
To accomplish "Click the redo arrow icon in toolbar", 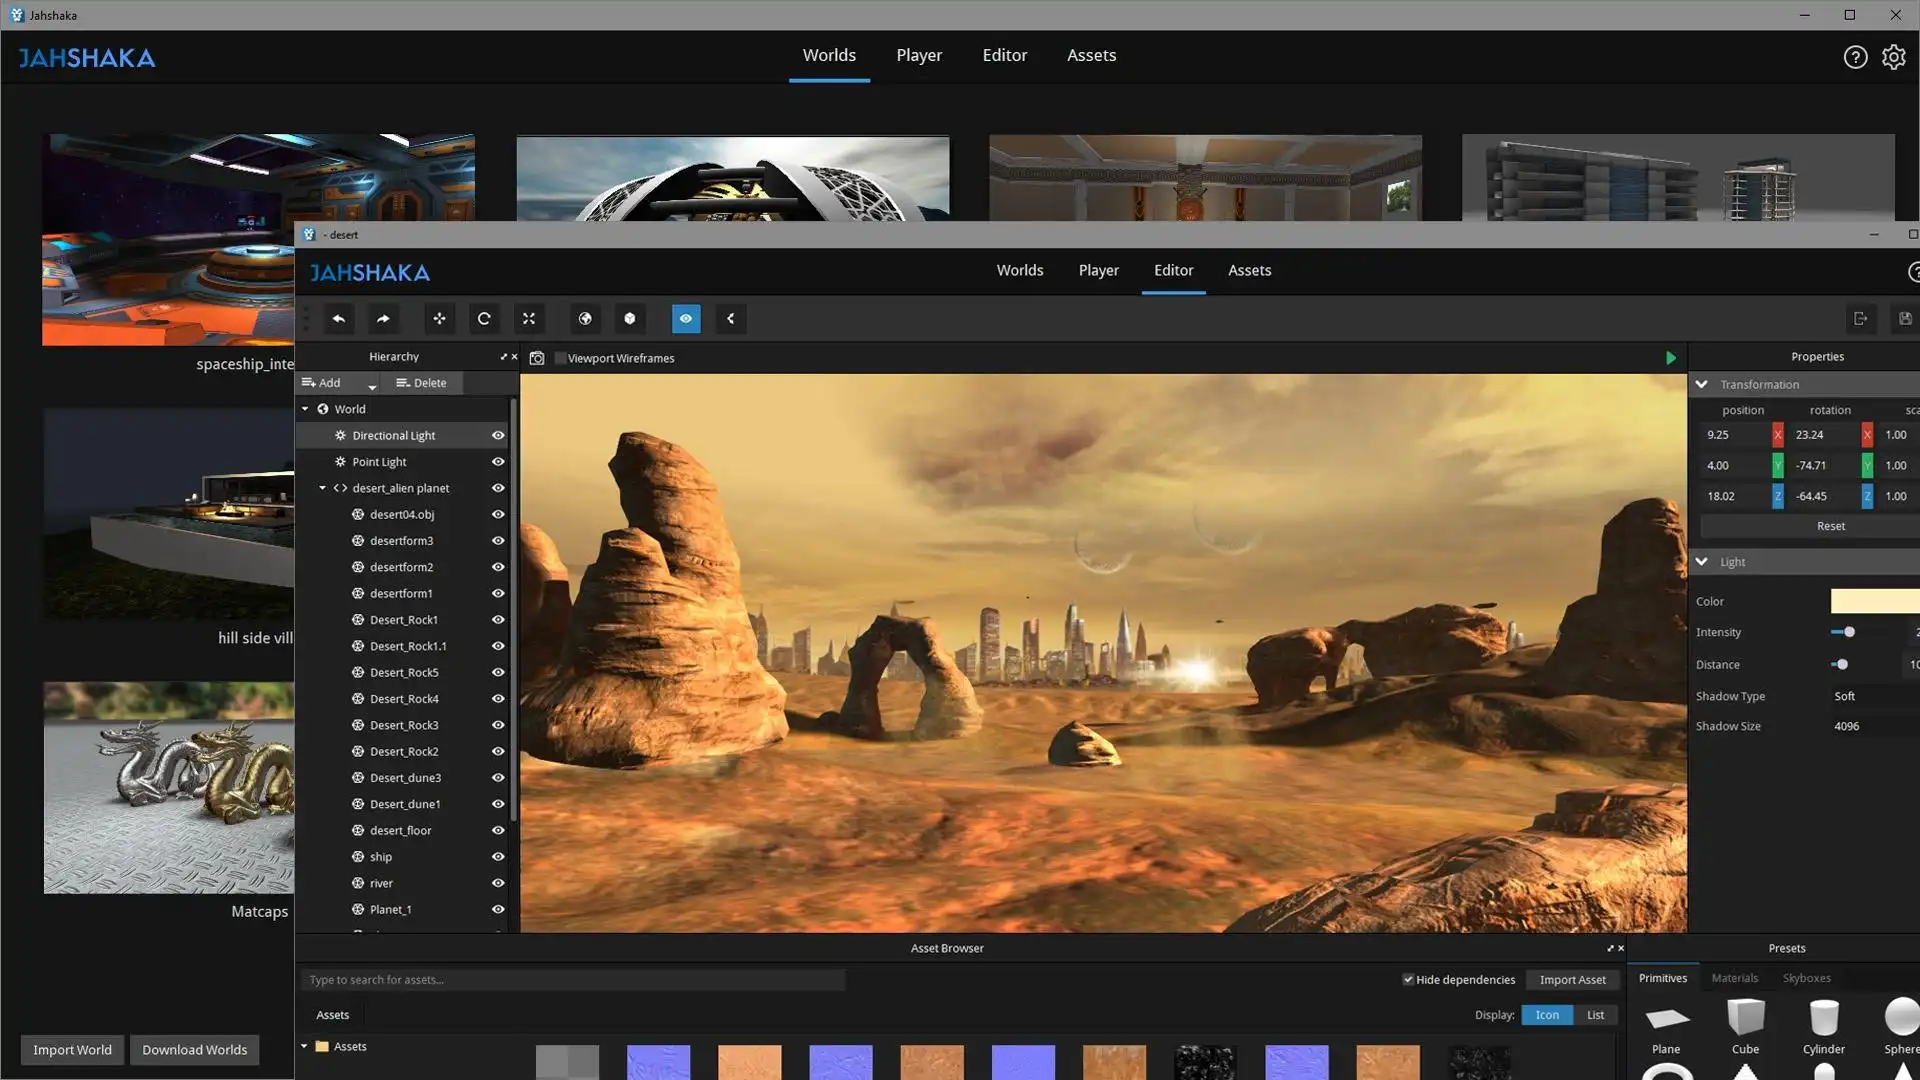I will coord(384,318).
